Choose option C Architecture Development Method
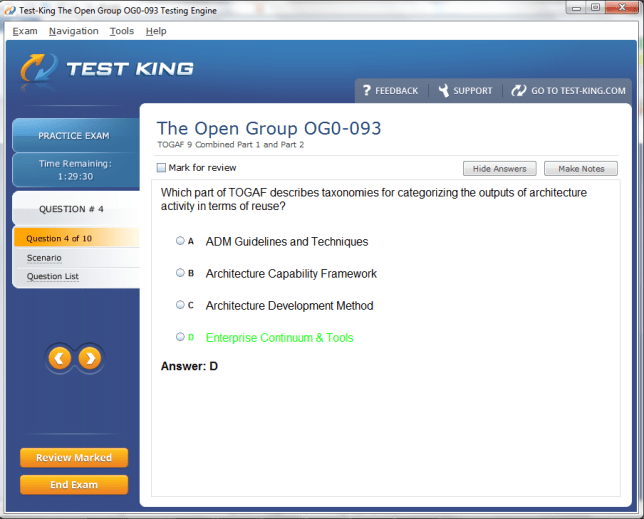644x519 pixels. point(180,305)
